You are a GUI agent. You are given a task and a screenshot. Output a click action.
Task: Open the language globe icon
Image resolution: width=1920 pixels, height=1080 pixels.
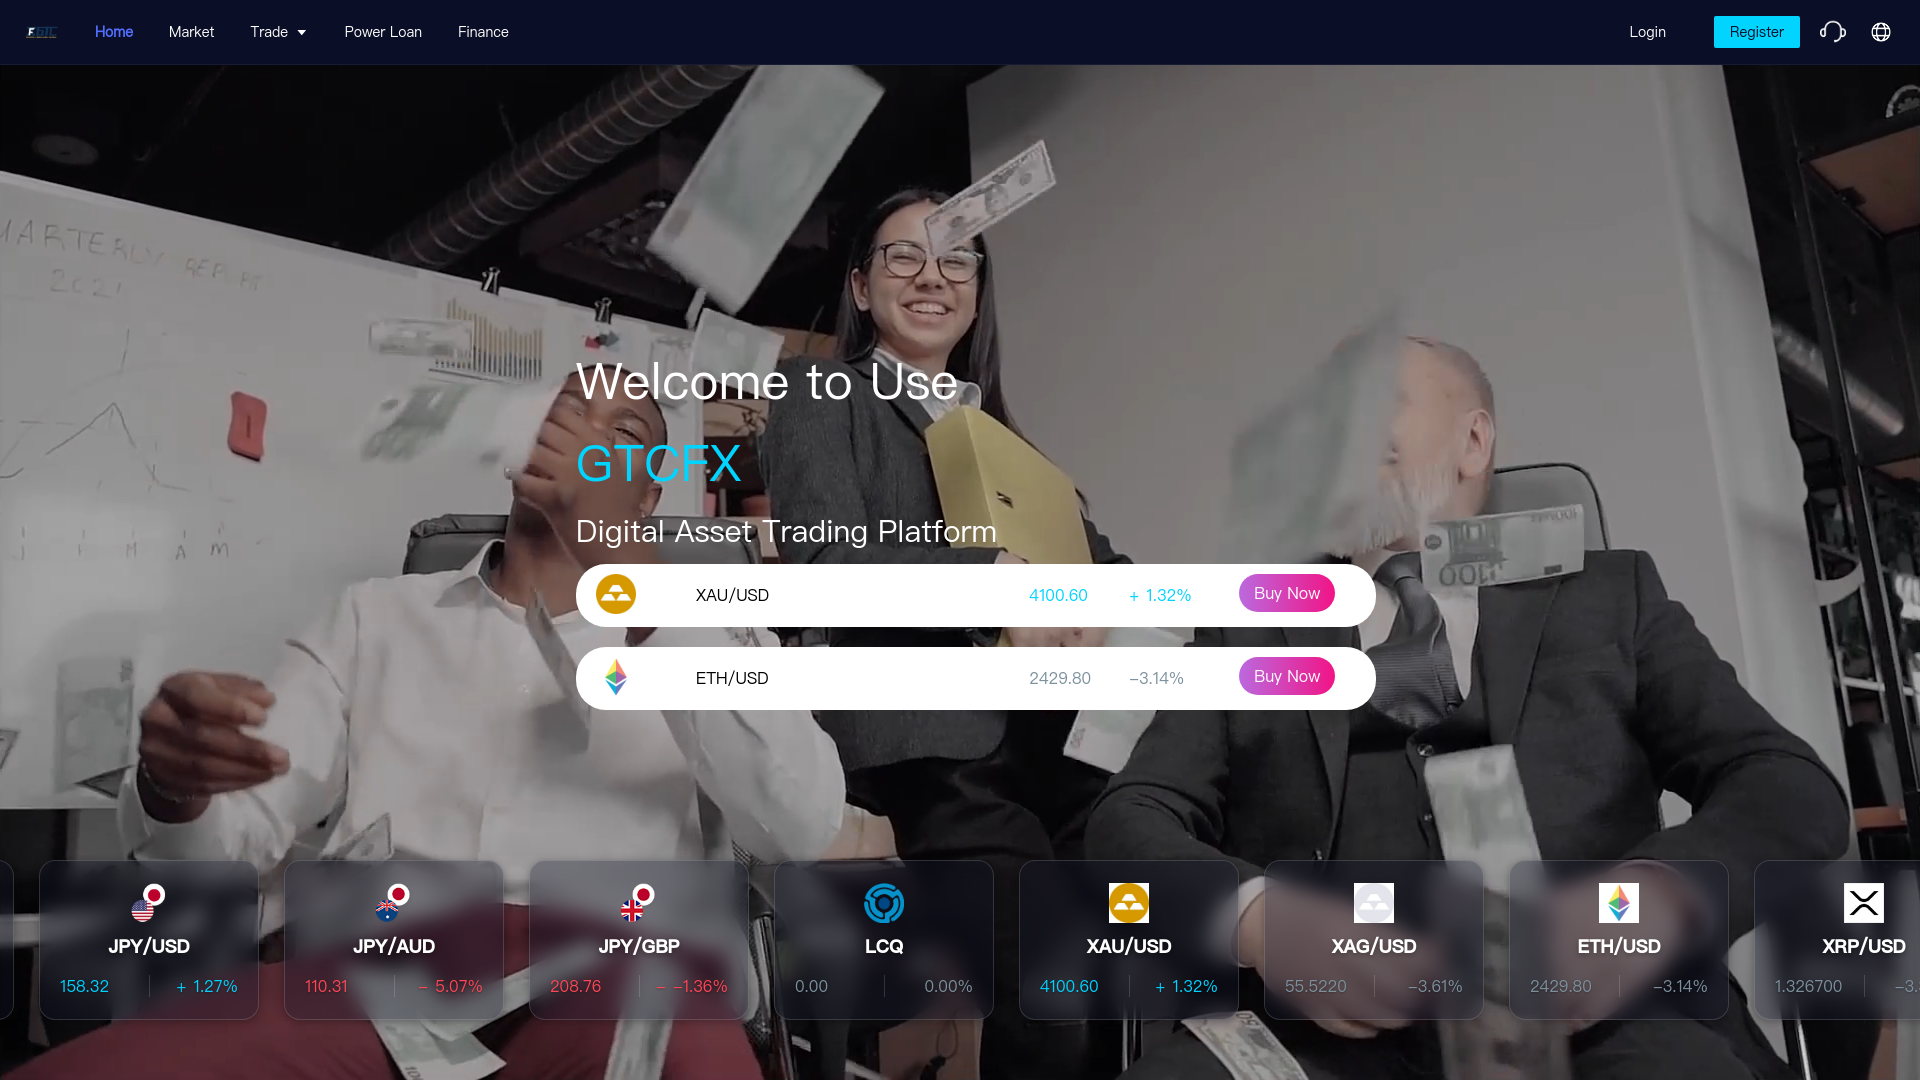[1881, 32]
